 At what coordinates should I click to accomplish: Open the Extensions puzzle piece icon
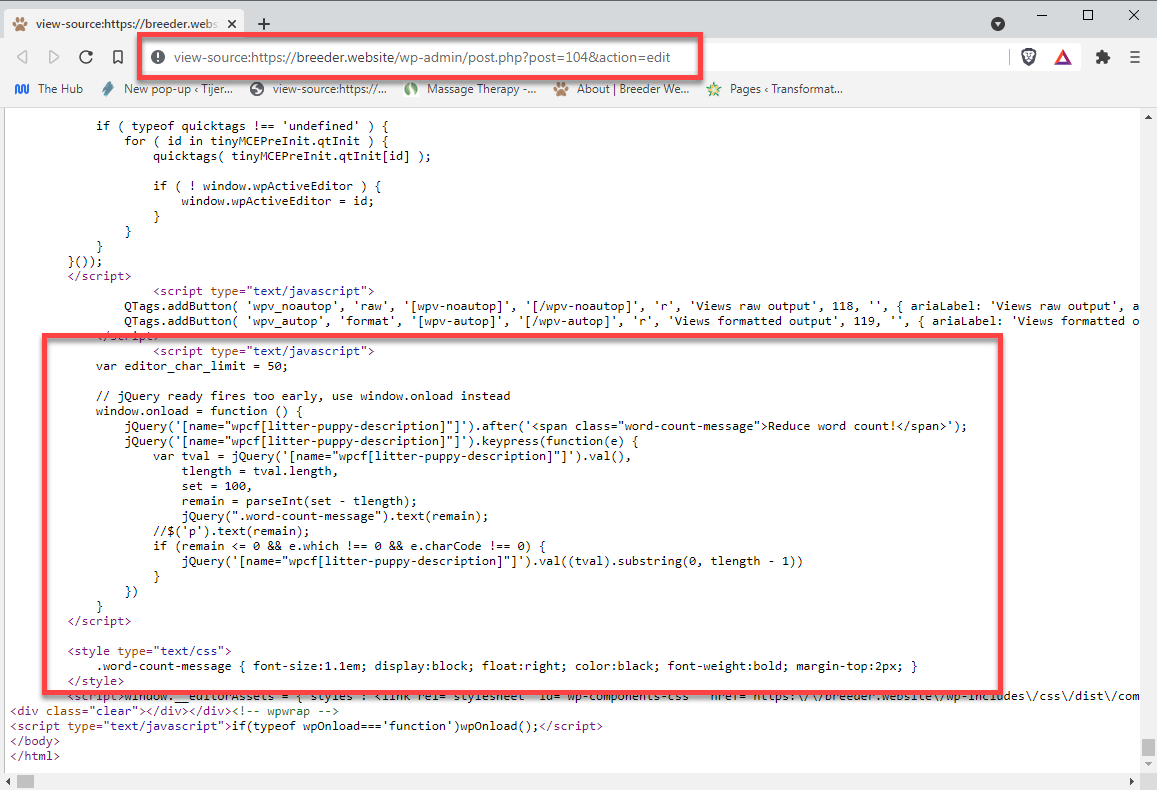pyautogui.click(x=1102, y=57)
